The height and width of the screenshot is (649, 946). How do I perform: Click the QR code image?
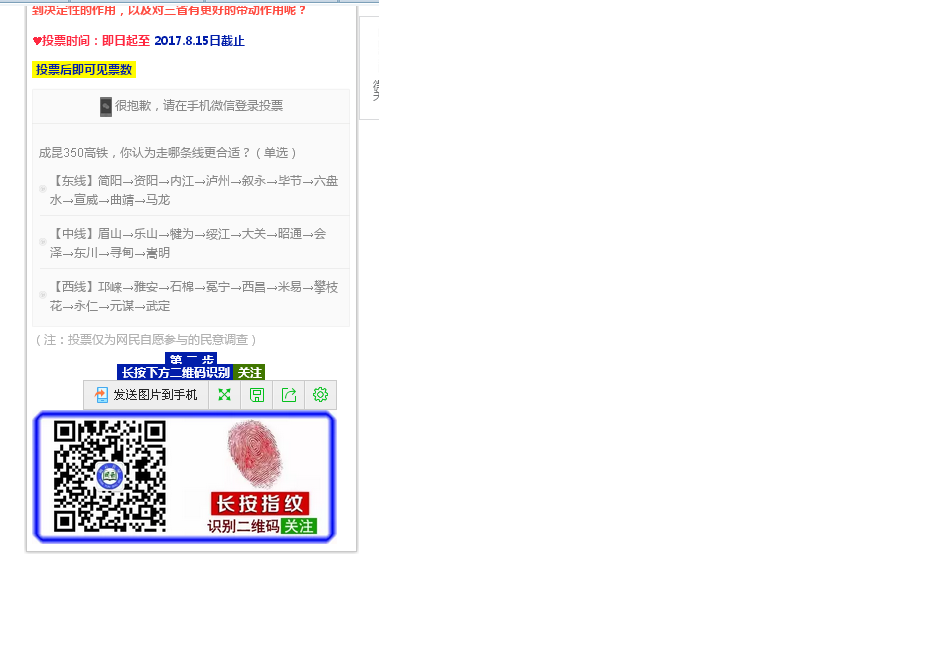coord(110,476)
